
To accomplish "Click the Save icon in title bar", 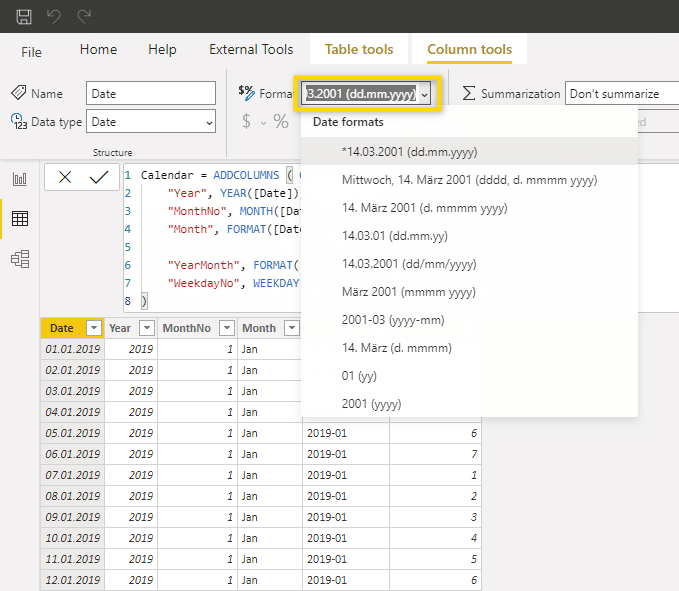I will tap(24, 16).
